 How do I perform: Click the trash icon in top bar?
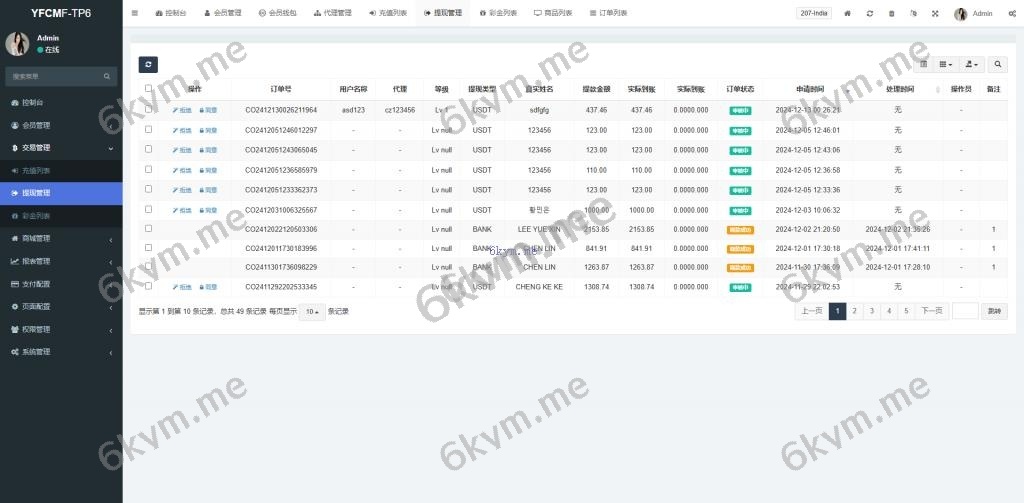(891, 13)
